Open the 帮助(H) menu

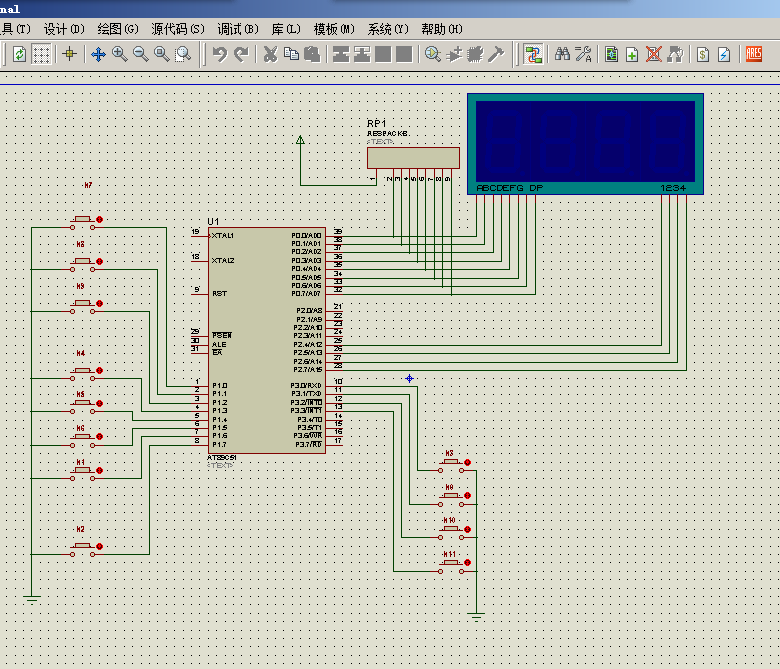tap(442, 29)
